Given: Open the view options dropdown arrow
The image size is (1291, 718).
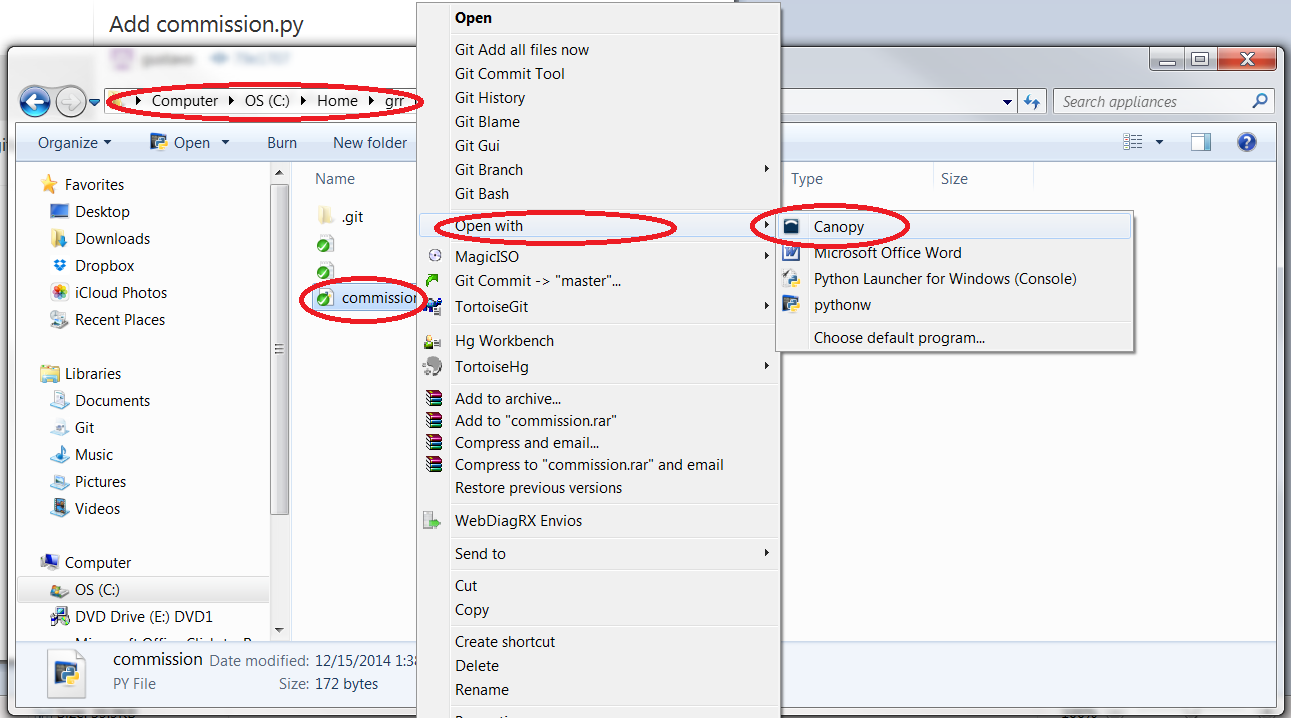Looking at the screenshot, I should tap(1159, 143).
